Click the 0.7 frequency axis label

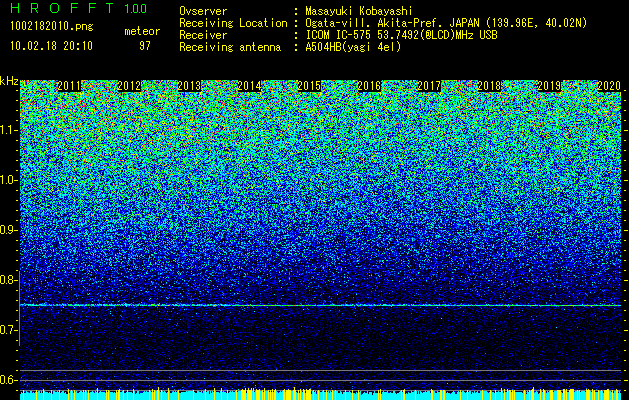point(8,330)
